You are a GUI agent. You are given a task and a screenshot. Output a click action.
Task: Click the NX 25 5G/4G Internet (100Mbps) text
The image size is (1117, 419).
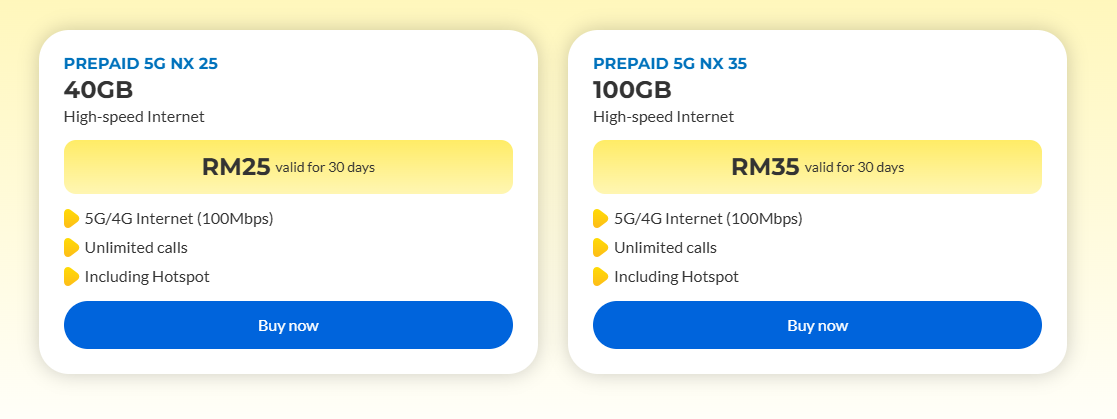tap(179, 219)
